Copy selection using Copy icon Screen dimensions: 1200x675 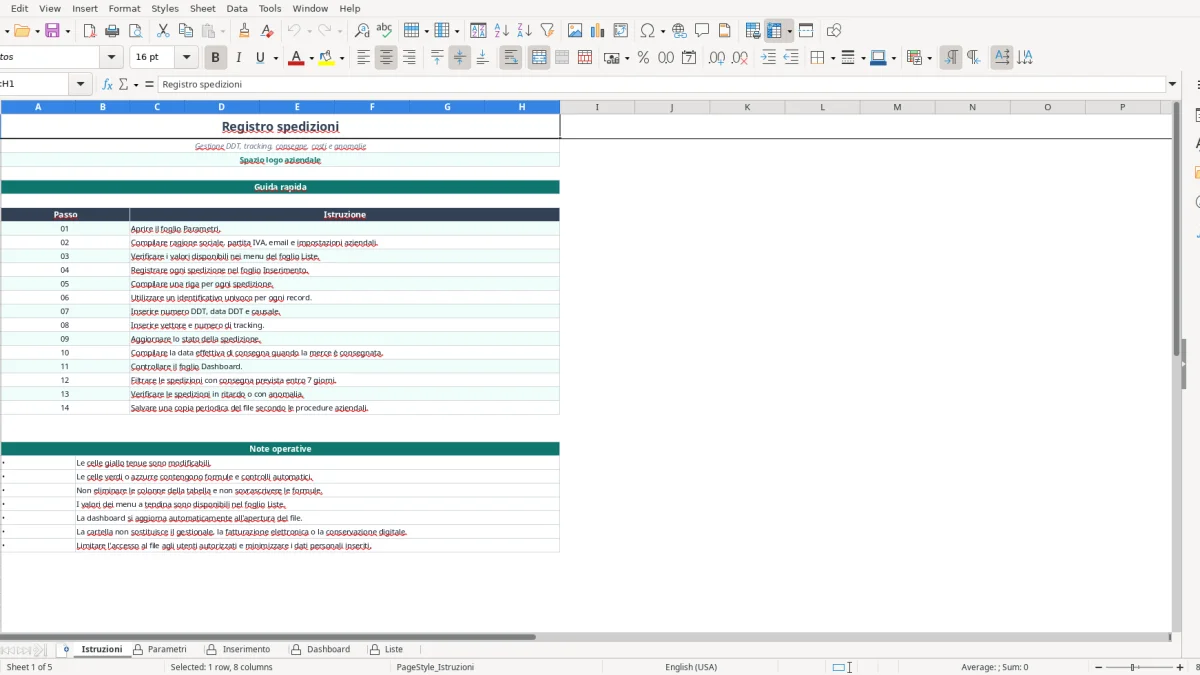click(185, 31)
